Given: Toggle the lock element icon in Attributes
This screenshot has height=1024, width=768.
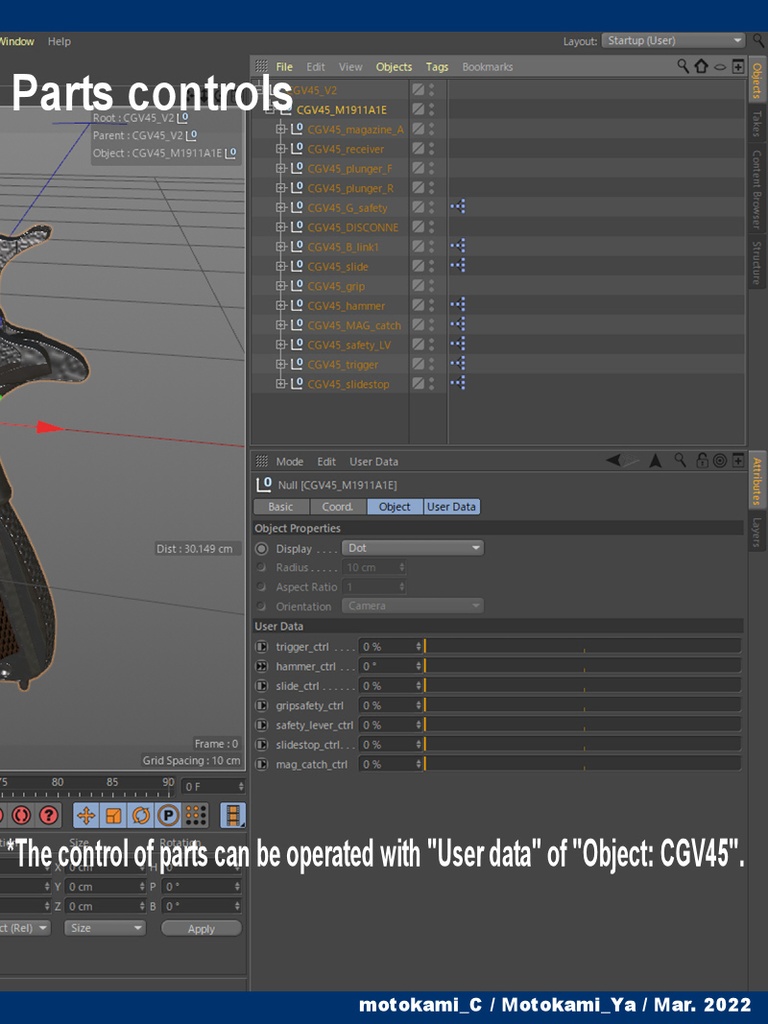Looking at the screenshot, I should [x=702, y=460].
